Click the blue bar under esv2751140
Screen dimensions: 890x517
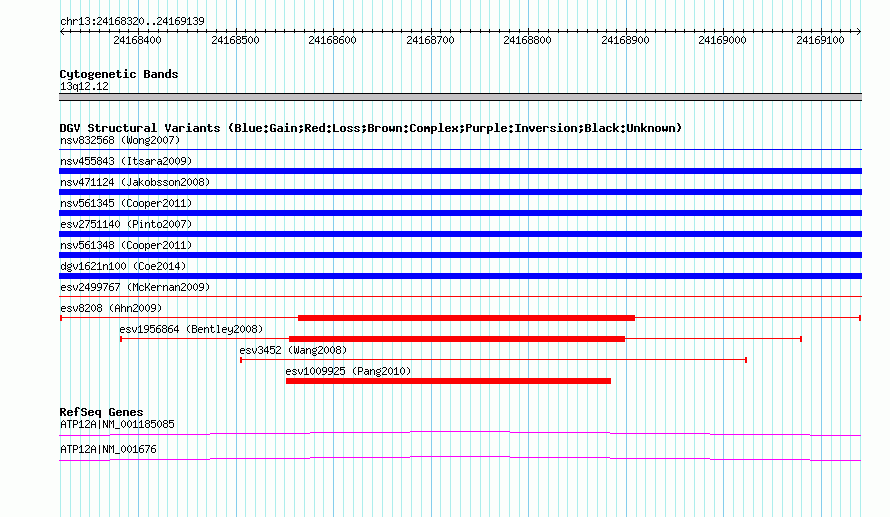point(460,234)
